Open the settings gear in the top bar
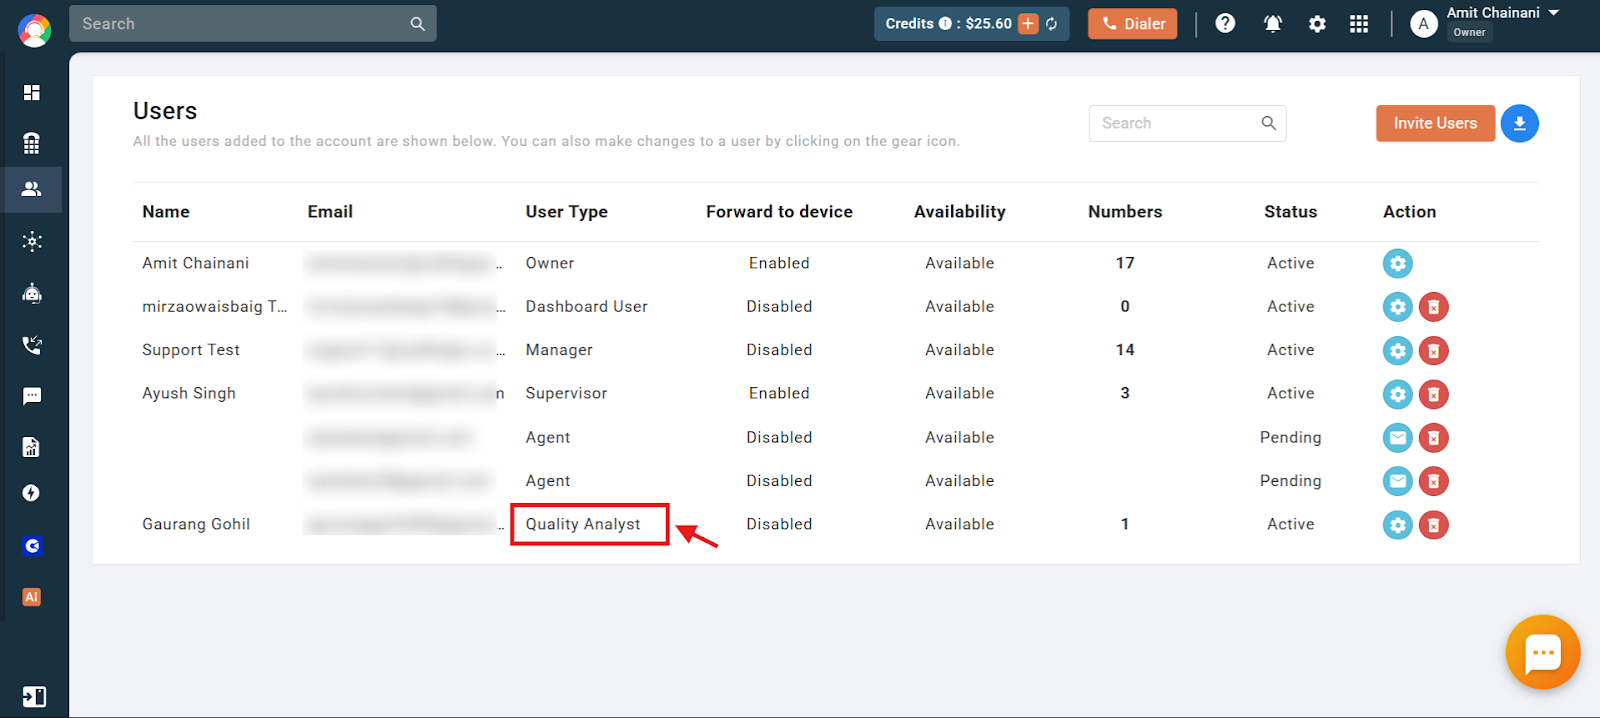 click(1317, 24)
